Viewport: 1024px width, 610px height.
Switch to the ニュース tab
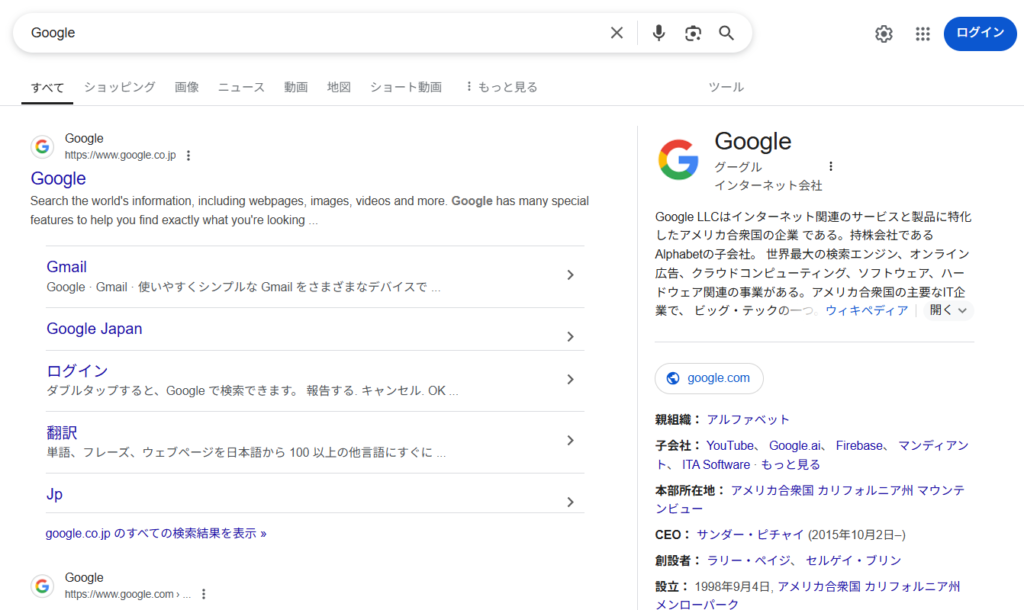(241, 87)
